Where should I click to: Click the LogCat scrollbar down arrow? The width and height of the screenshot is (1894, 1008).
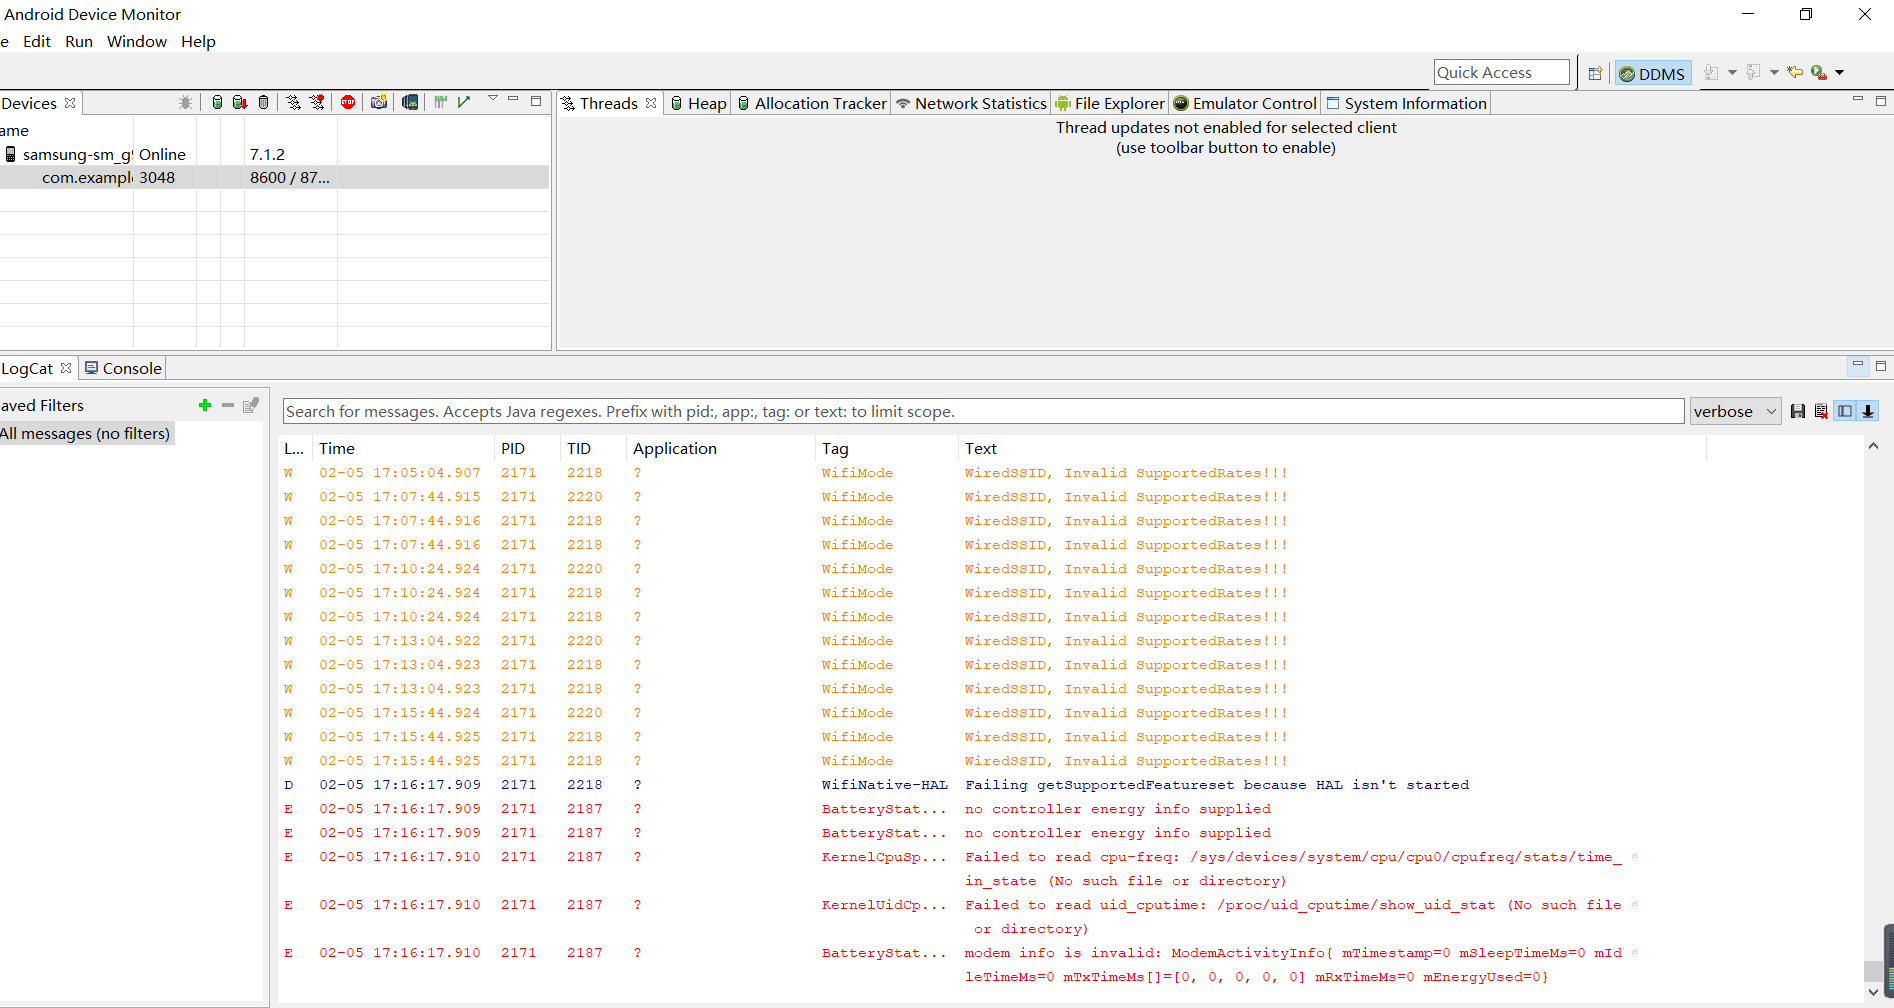point(1873,992)
